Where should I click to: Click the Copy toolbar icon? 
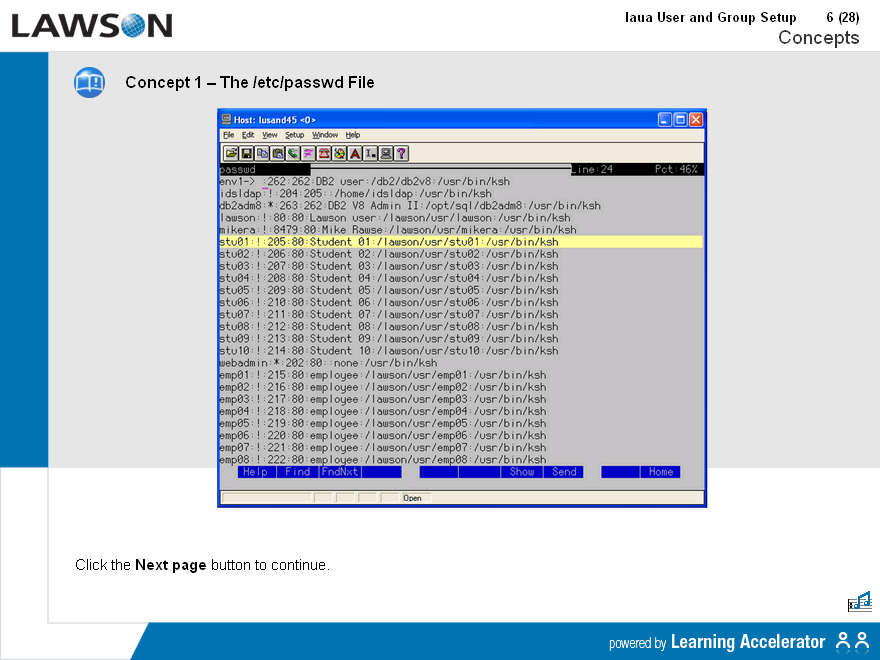pyautogui.click(x=262, y=153)
